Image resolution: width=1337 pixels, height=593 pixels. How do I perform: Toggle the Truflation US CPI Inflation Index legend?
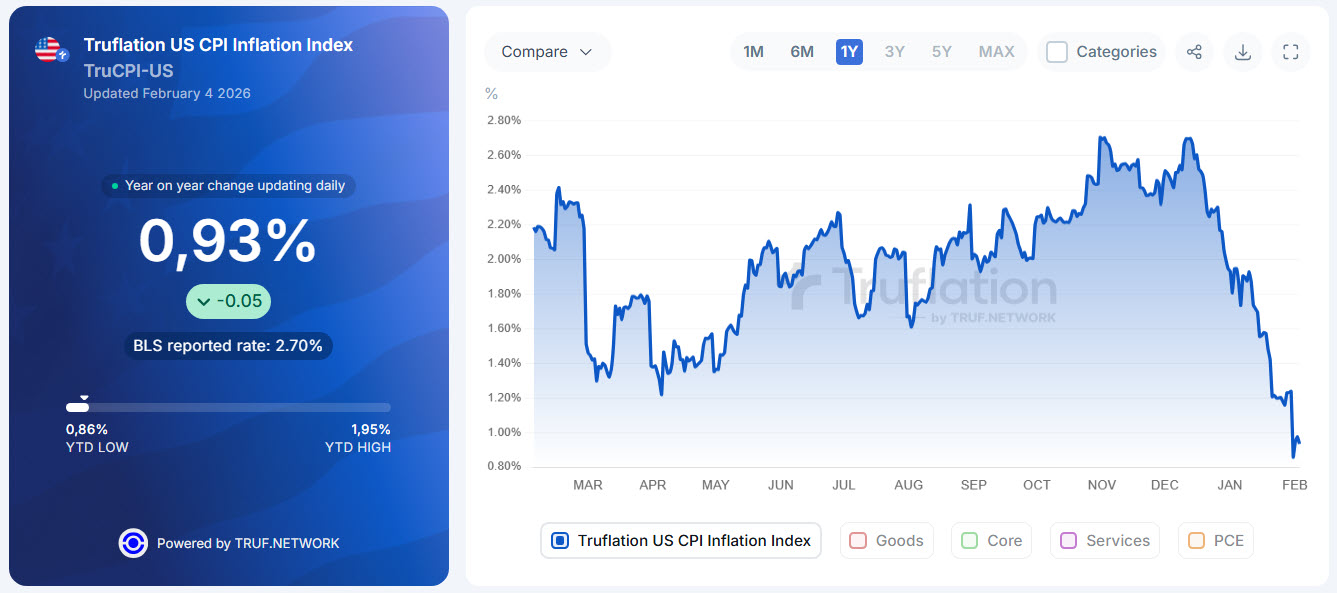pyautogui.click(x=681, y=541)
